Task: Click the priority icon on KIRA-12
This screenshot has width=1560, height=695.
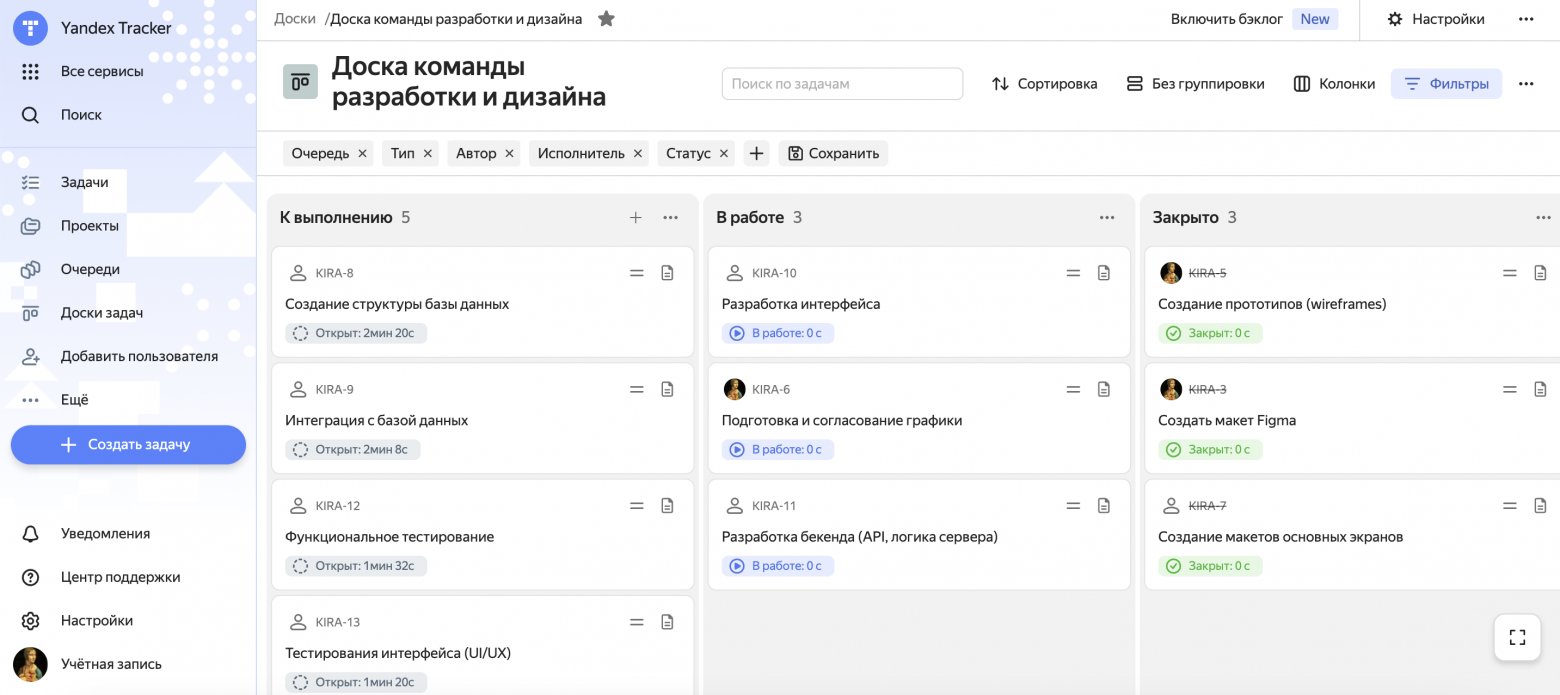Action: (x=637, y=505)
